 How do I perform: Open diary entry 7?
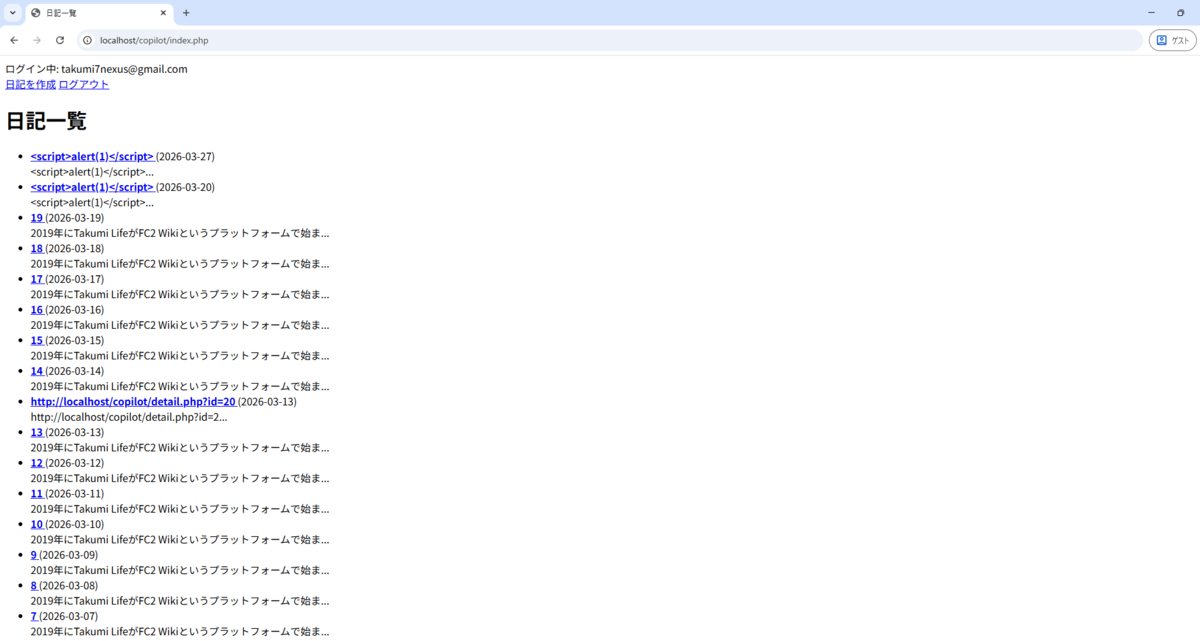coord(34,616)
